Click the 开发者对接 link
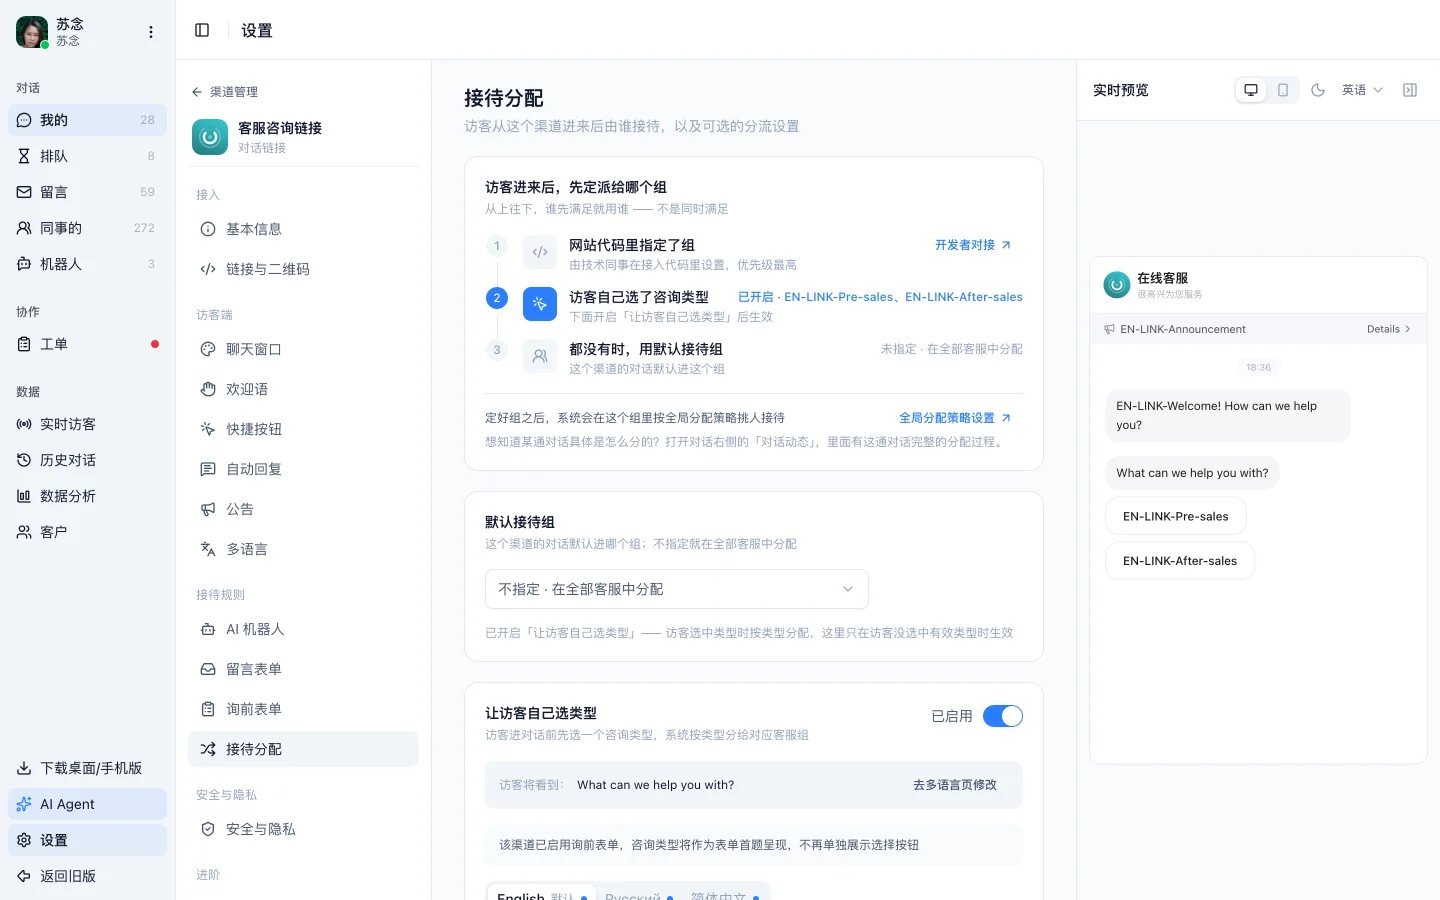This screenshot has height=900, width=1440. [973, 245]
